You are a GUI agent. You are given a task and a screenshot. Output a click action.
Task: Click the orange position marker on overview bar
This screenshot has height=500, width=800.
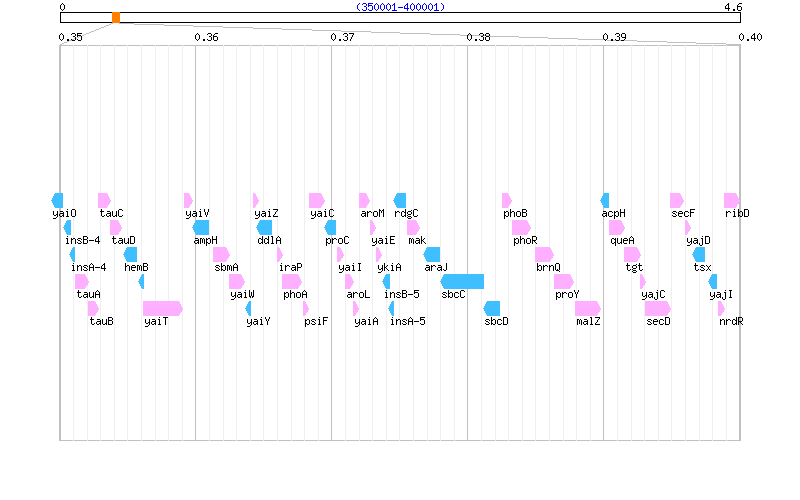116,18
